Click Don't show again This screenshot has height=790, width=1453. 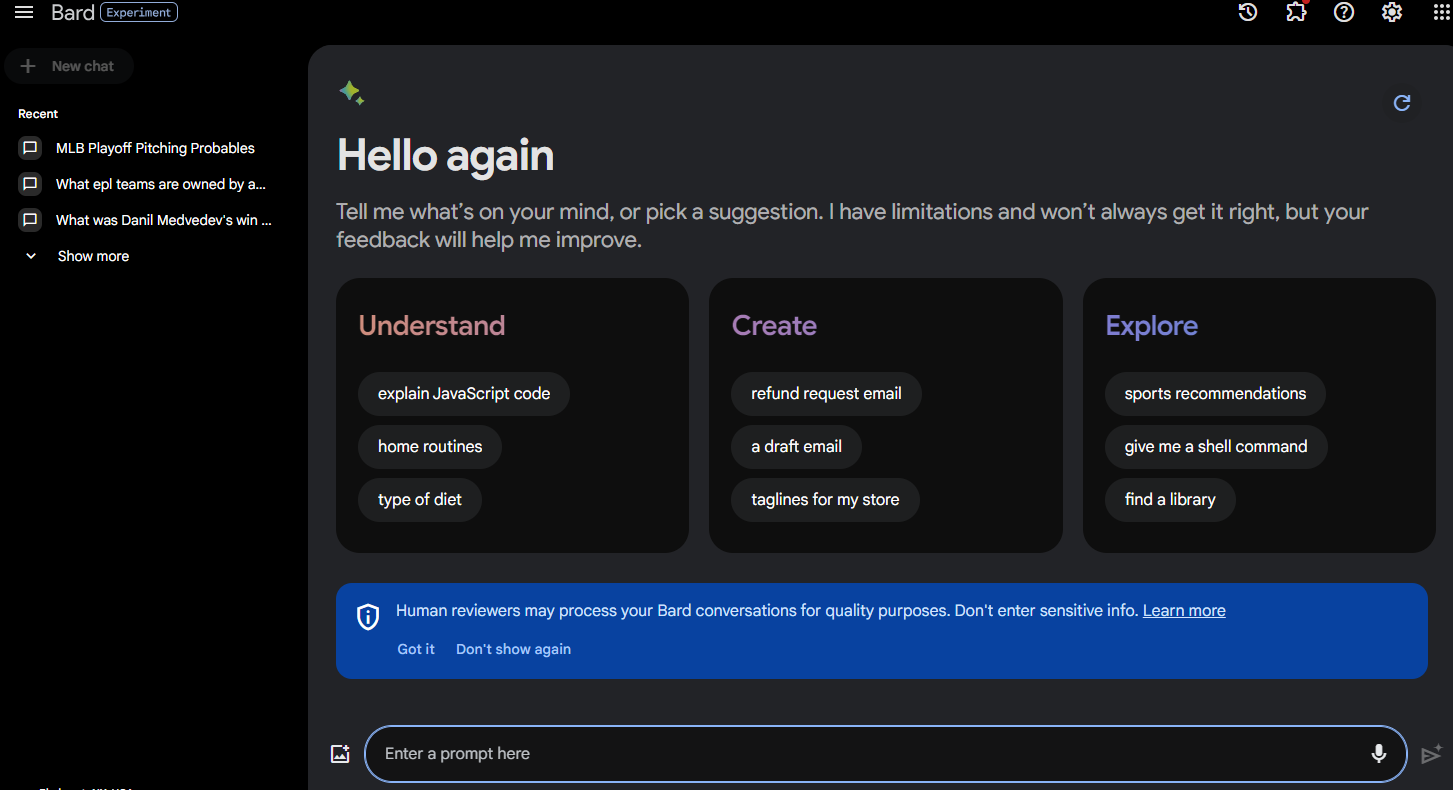(x=513, y=649)
